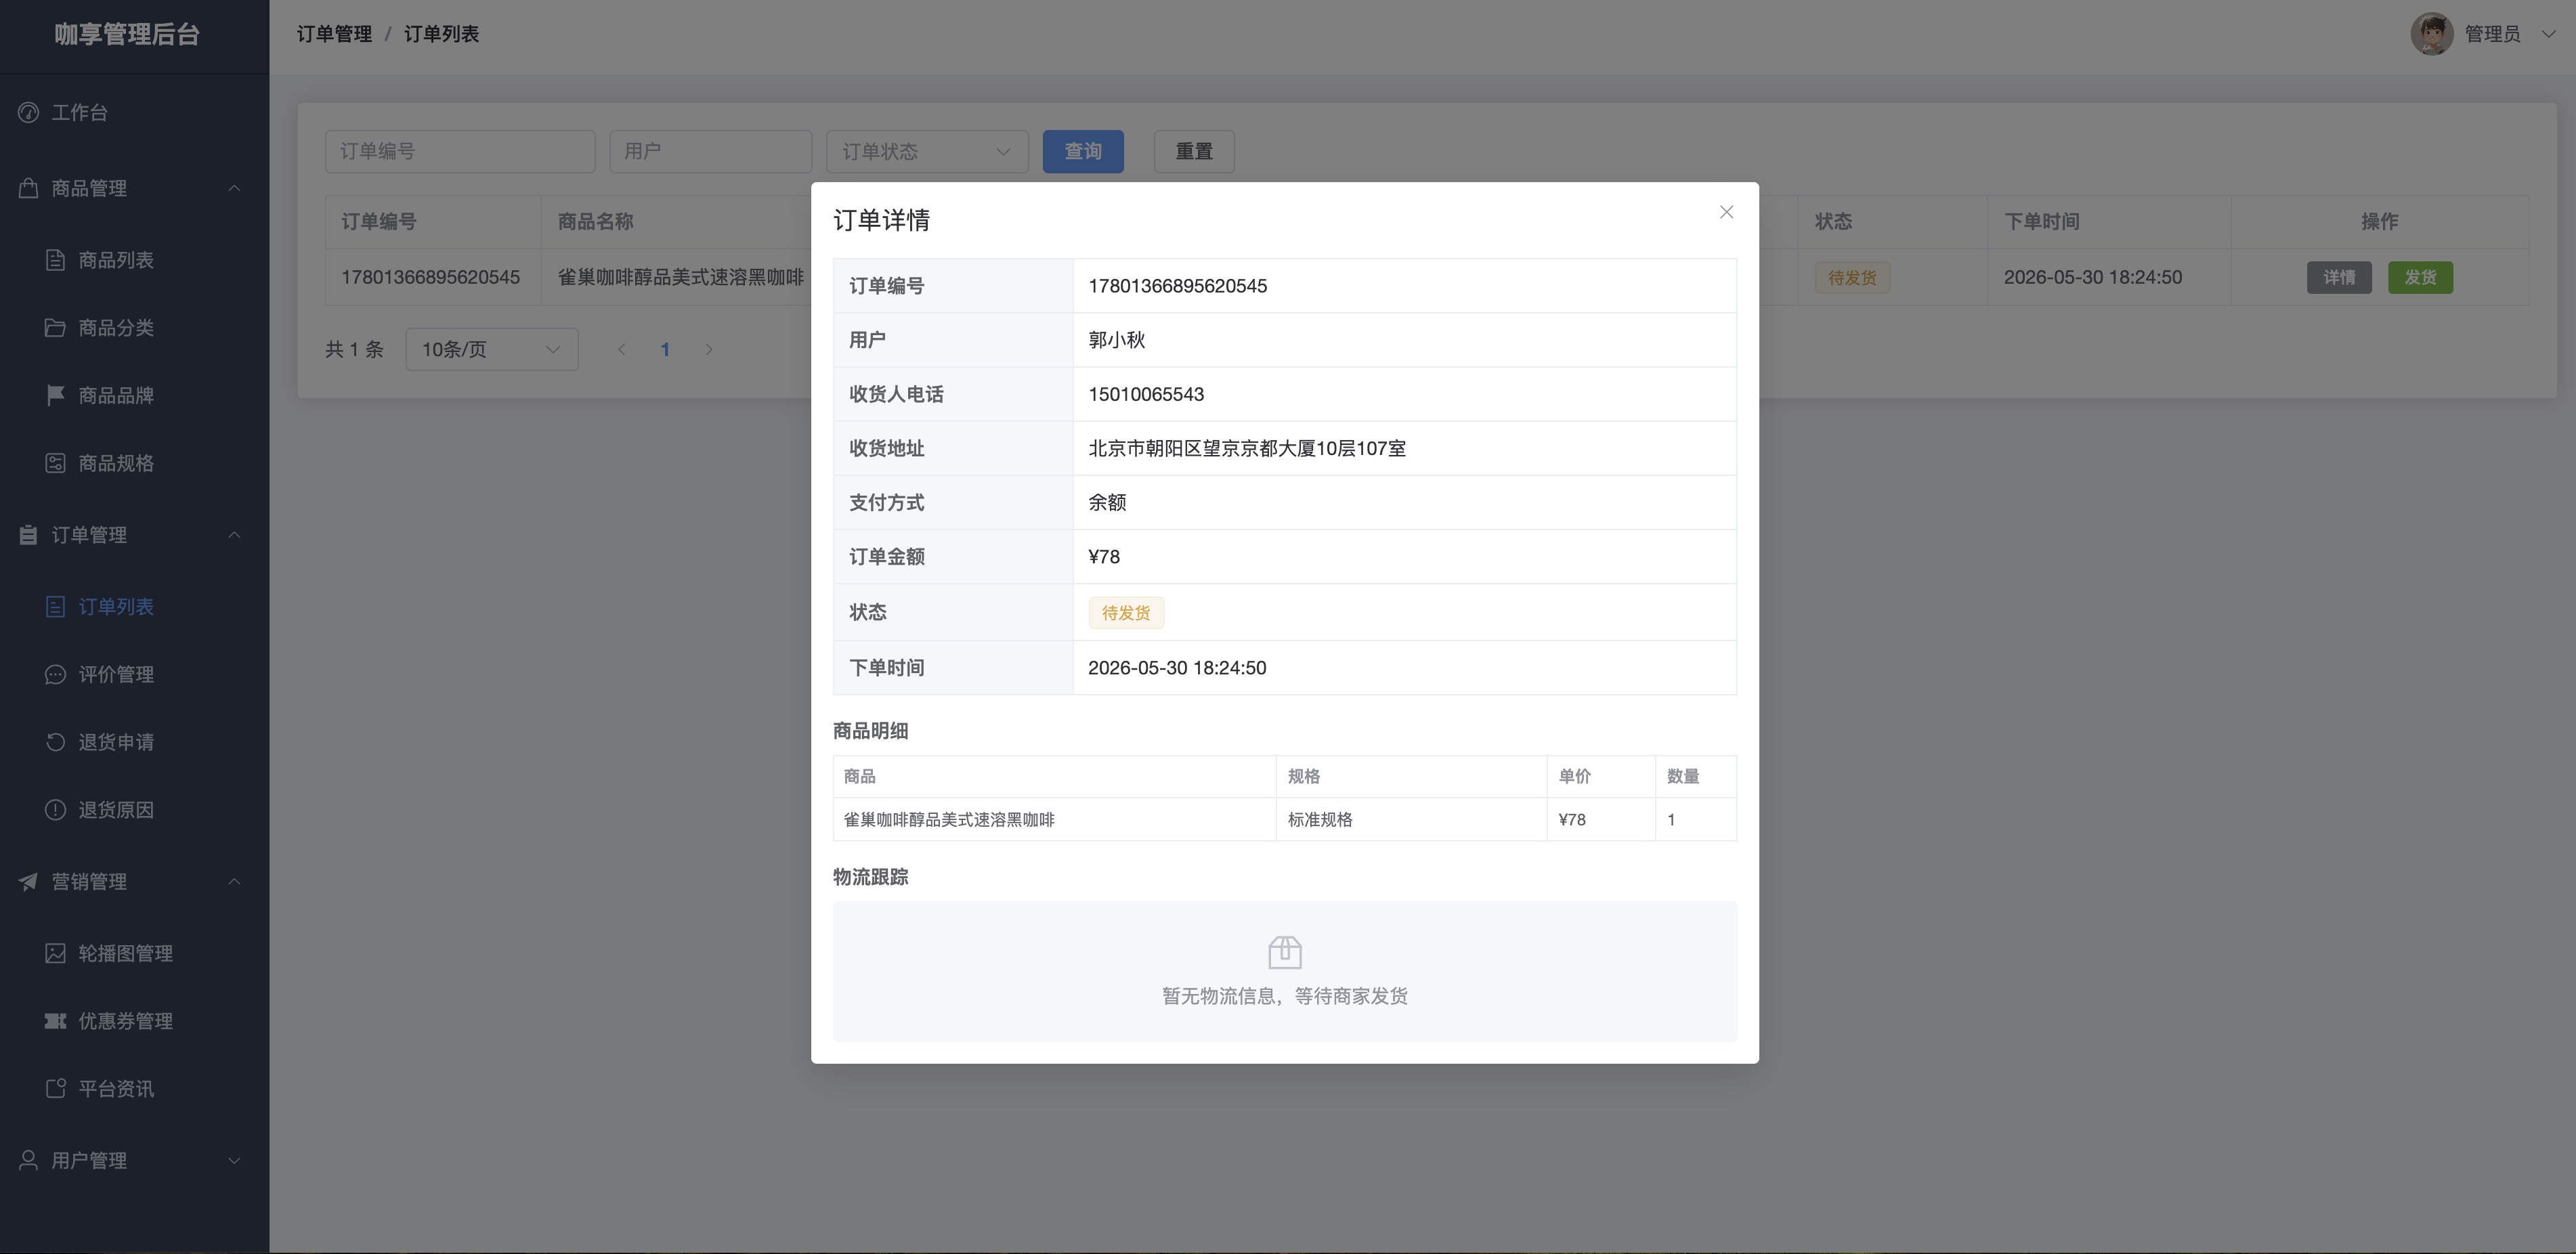Viewport: 2576px width, 1254px height.
Task: Click 2026-05-30 18:24:50 in dialog
Action: tap(1177, 668)
